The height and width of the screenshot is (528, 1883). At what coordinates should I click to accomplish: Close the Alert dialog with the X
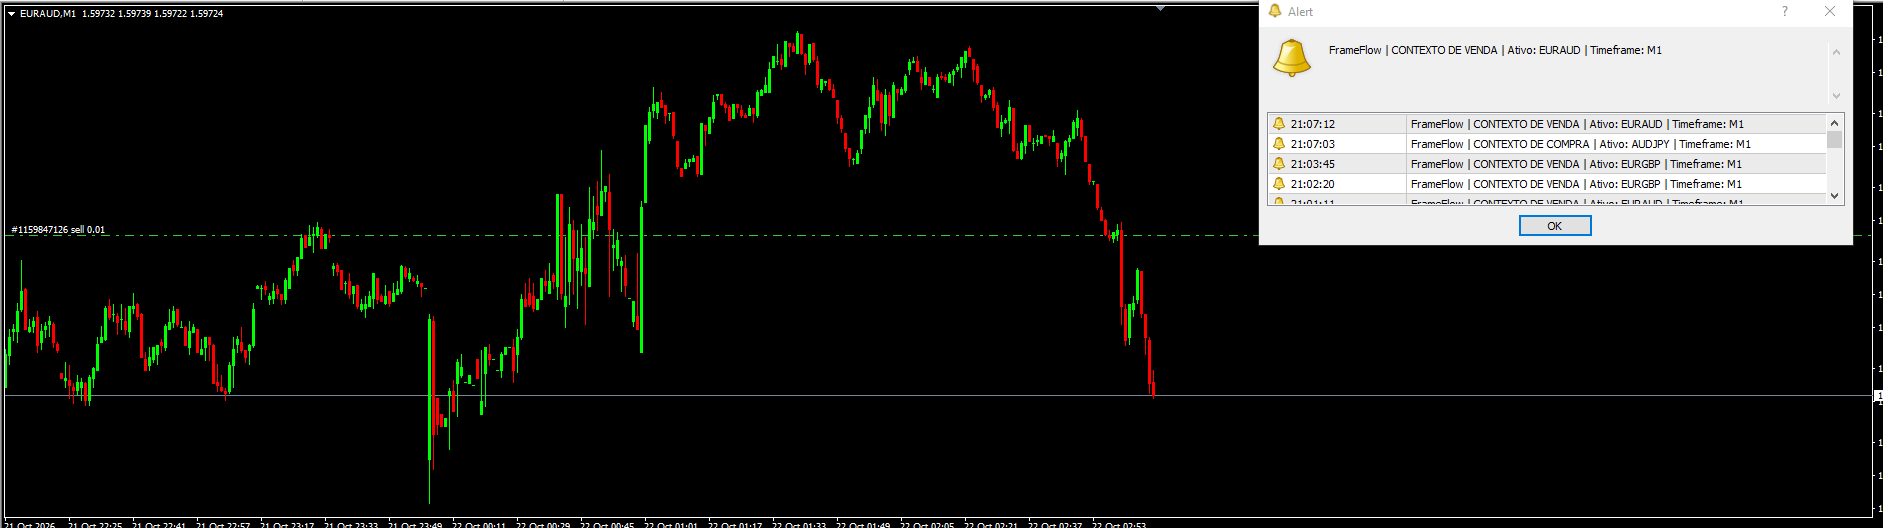(x=1830, y=11)
